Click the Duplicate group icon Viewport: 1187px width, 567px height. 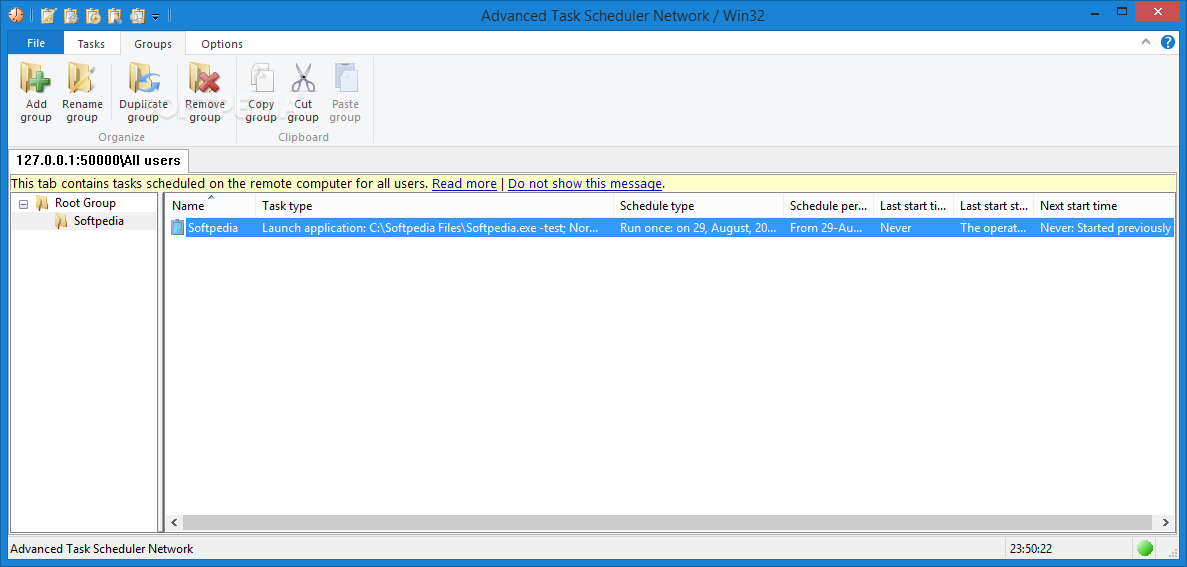point(143,78)
